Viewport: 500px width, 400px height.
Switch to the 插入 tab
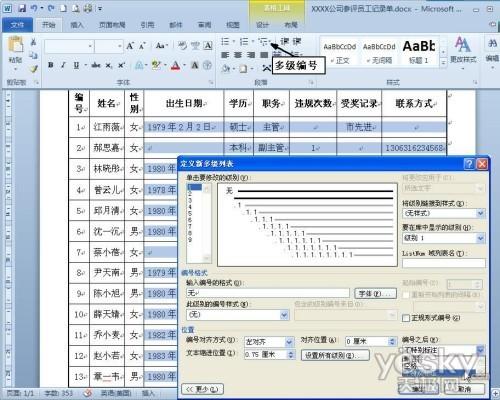tap(77, 25)
